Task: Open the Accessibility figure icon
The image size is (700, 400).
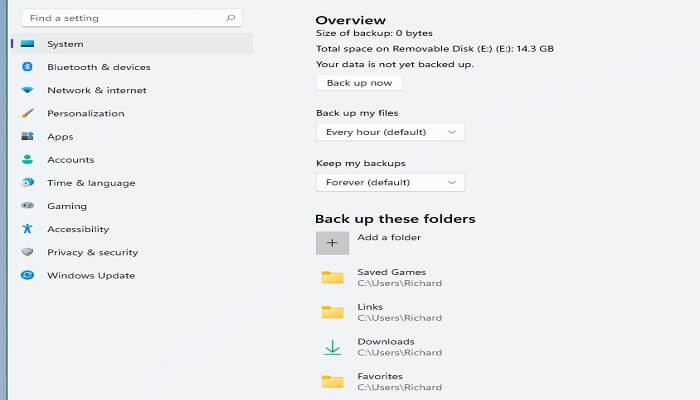Action: pos(28,229)
